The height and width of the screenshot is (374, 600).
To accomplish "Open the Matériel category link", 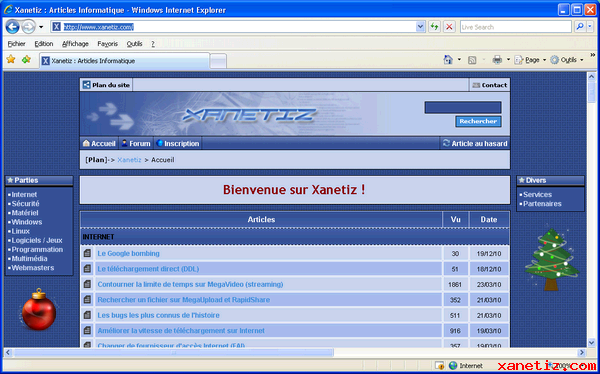I will coord(25,213).
